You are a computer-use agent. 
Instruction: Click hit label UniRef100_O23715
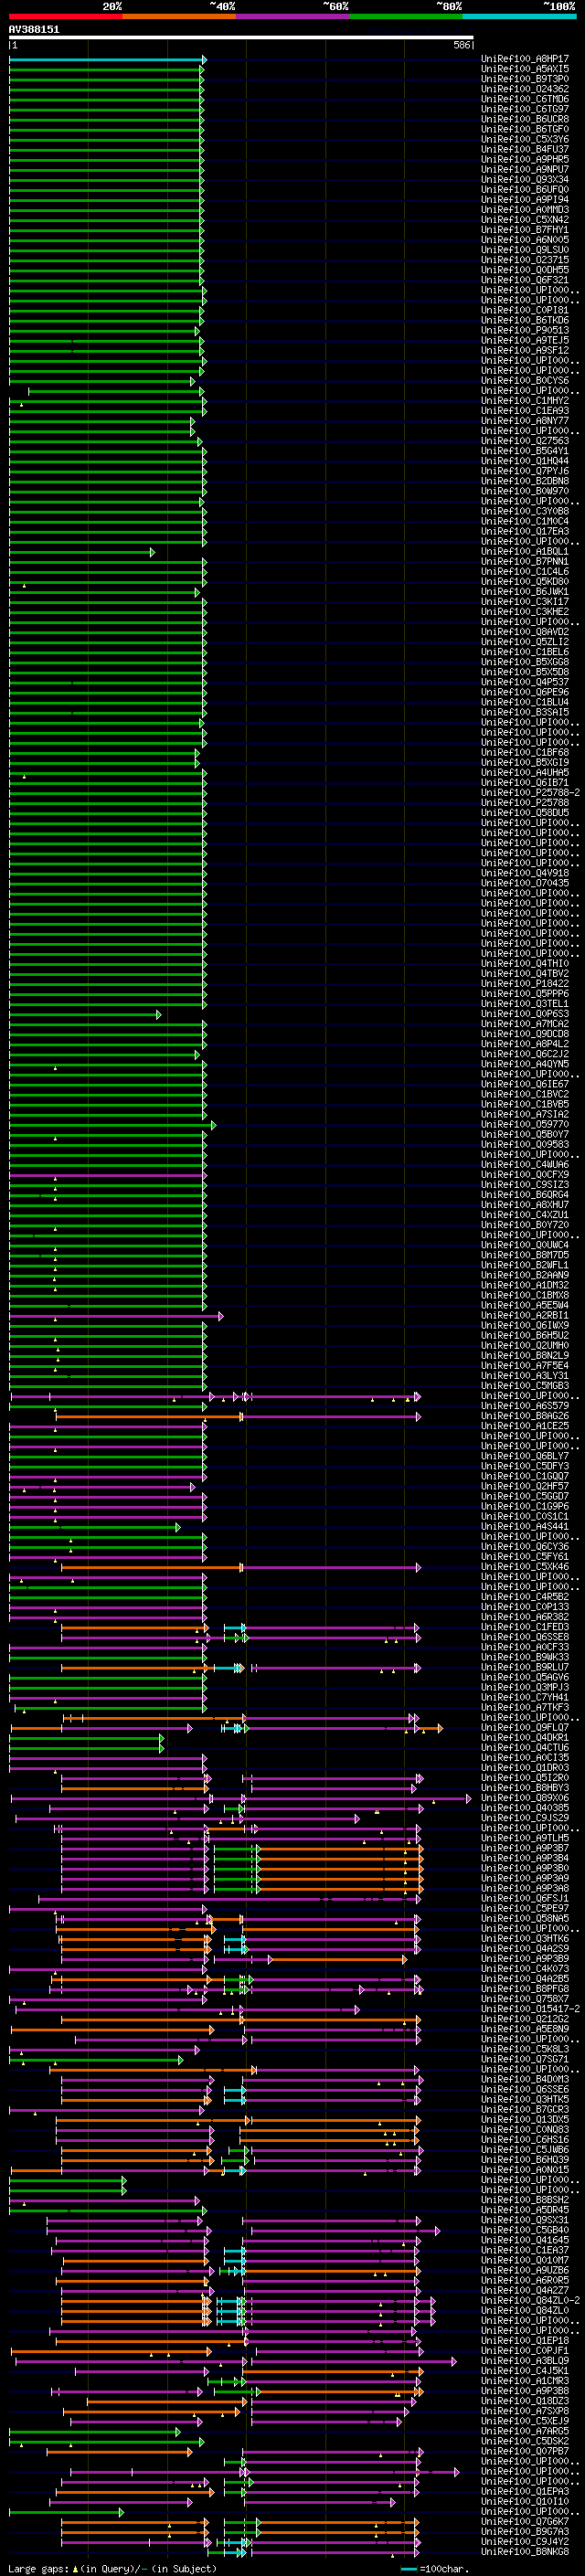[x=524, y=260]
